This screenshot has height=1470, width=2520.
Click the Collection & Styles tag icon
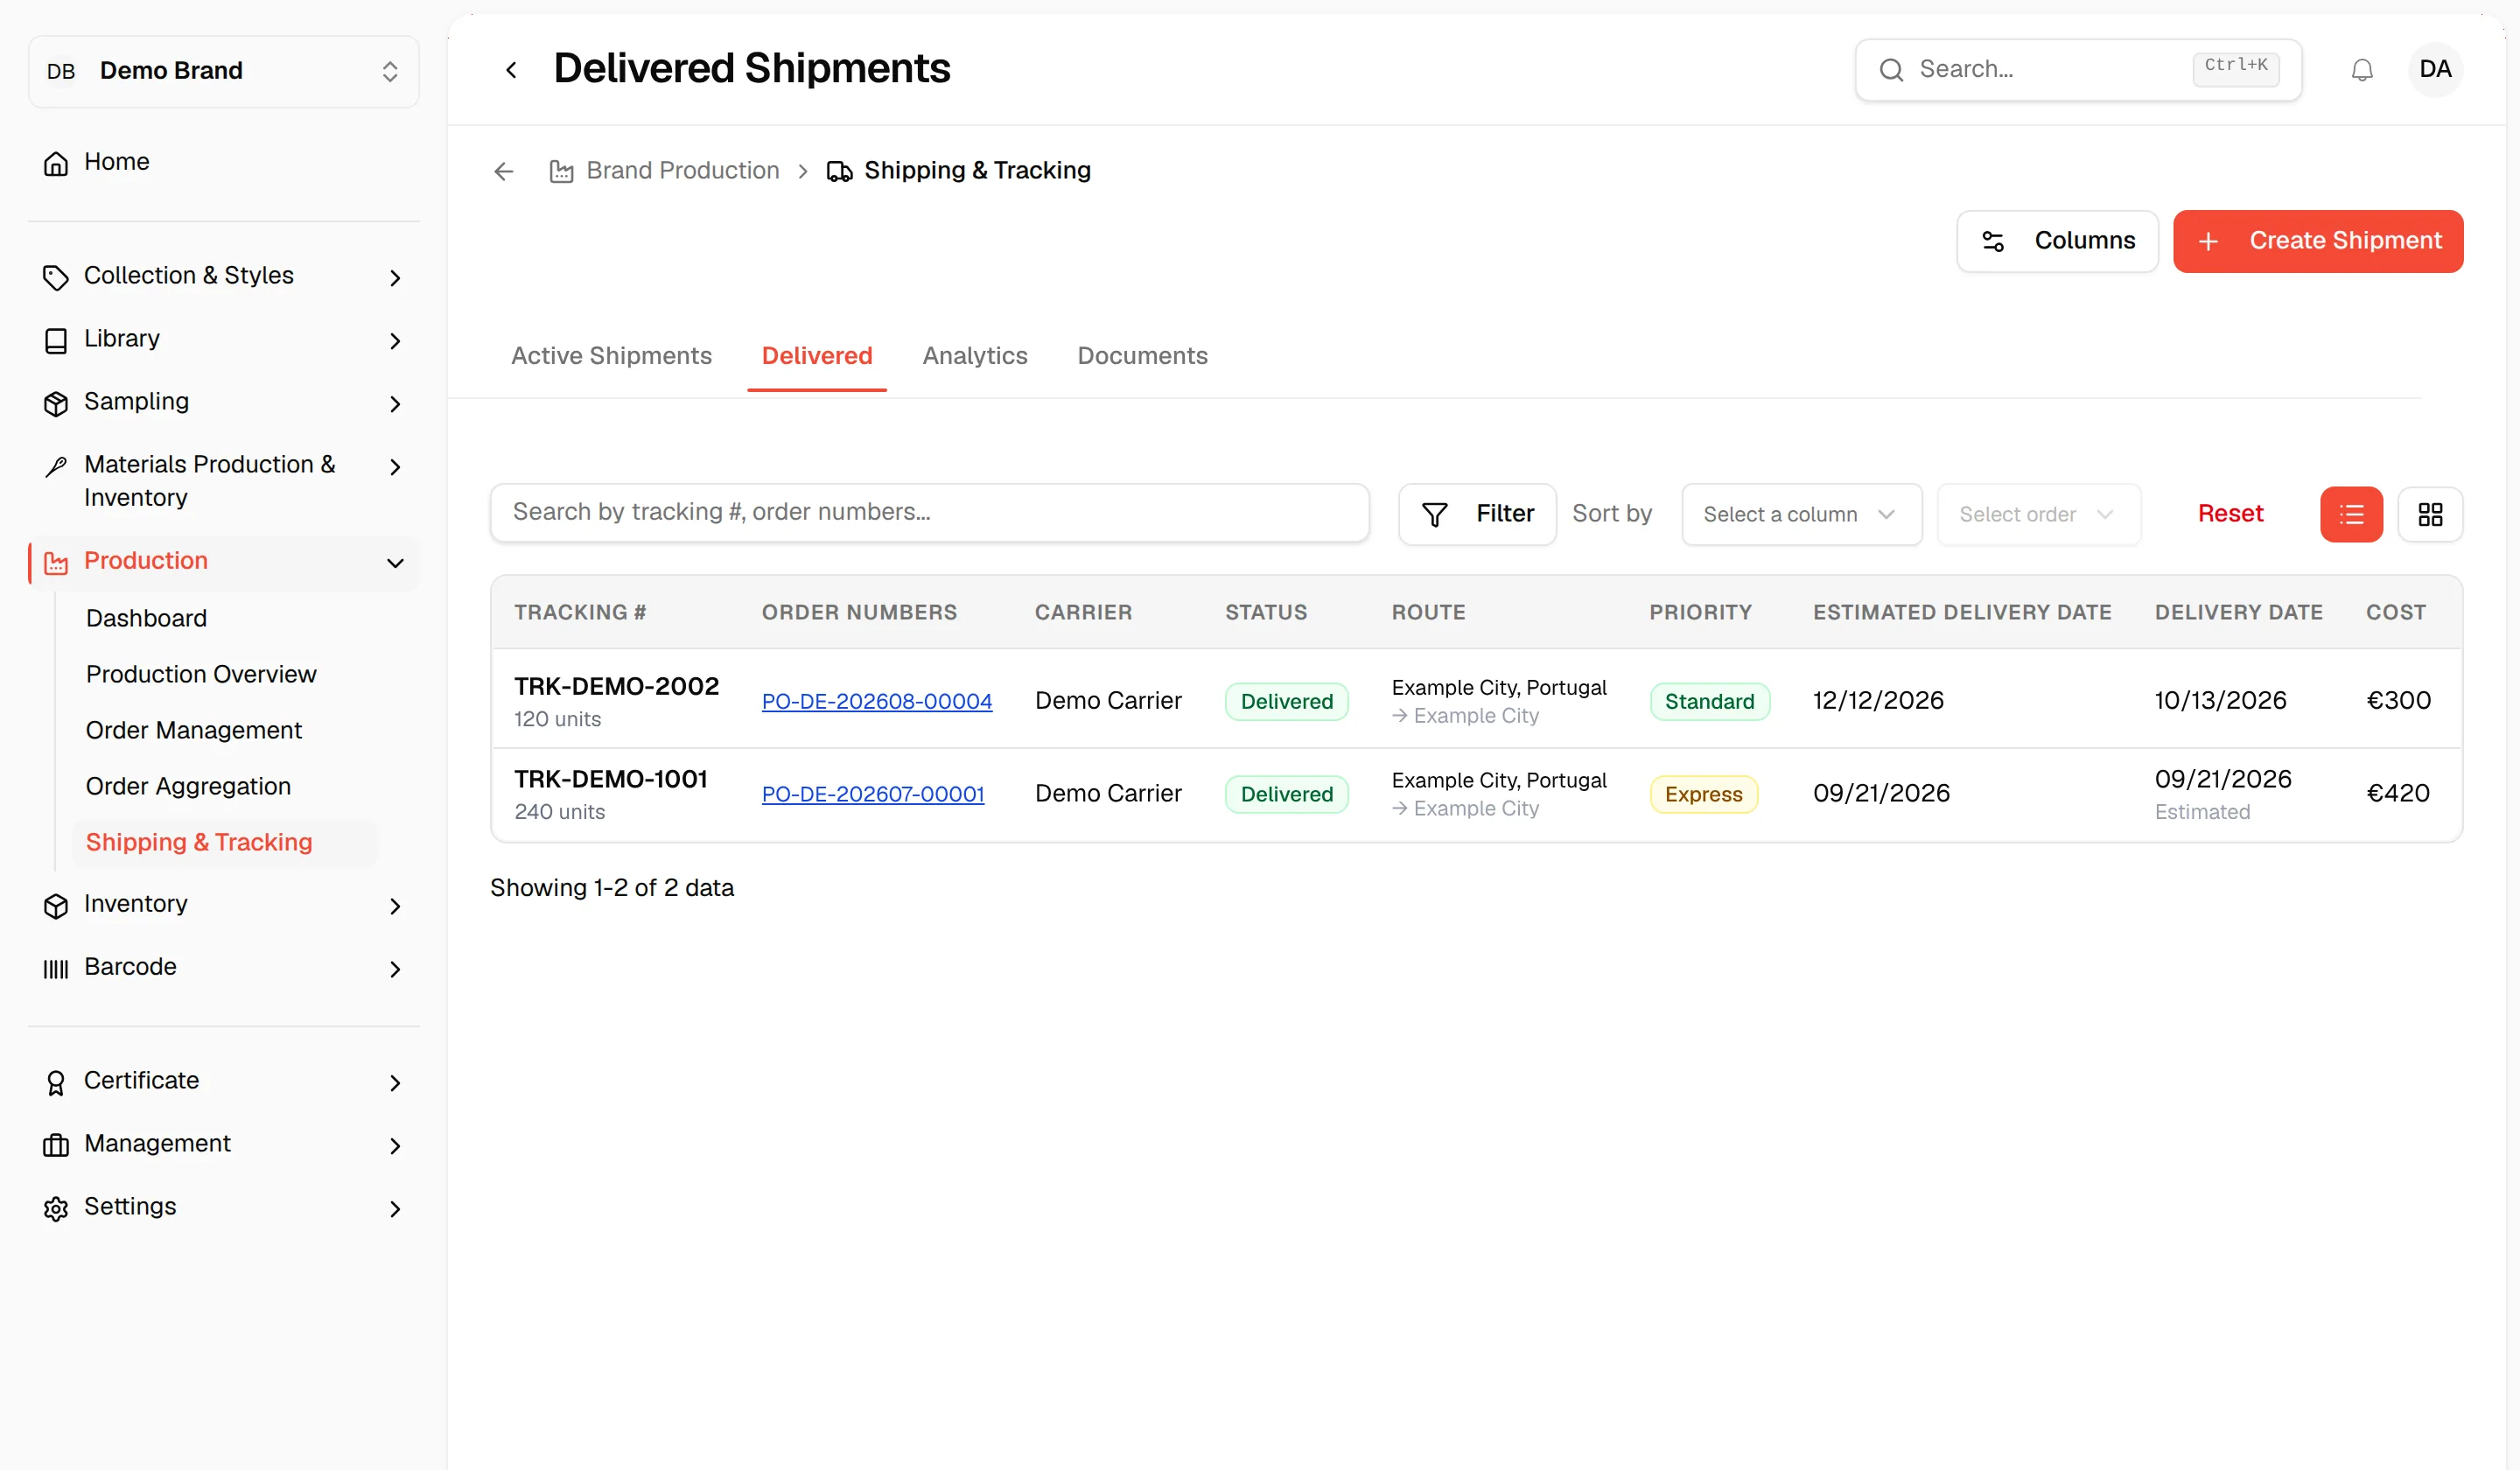(x=56, y=277)
